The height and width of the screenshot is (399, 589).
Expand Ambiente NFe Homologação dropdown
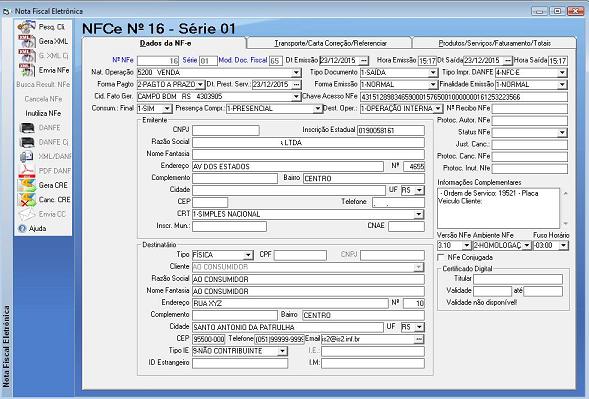(526, 245)
